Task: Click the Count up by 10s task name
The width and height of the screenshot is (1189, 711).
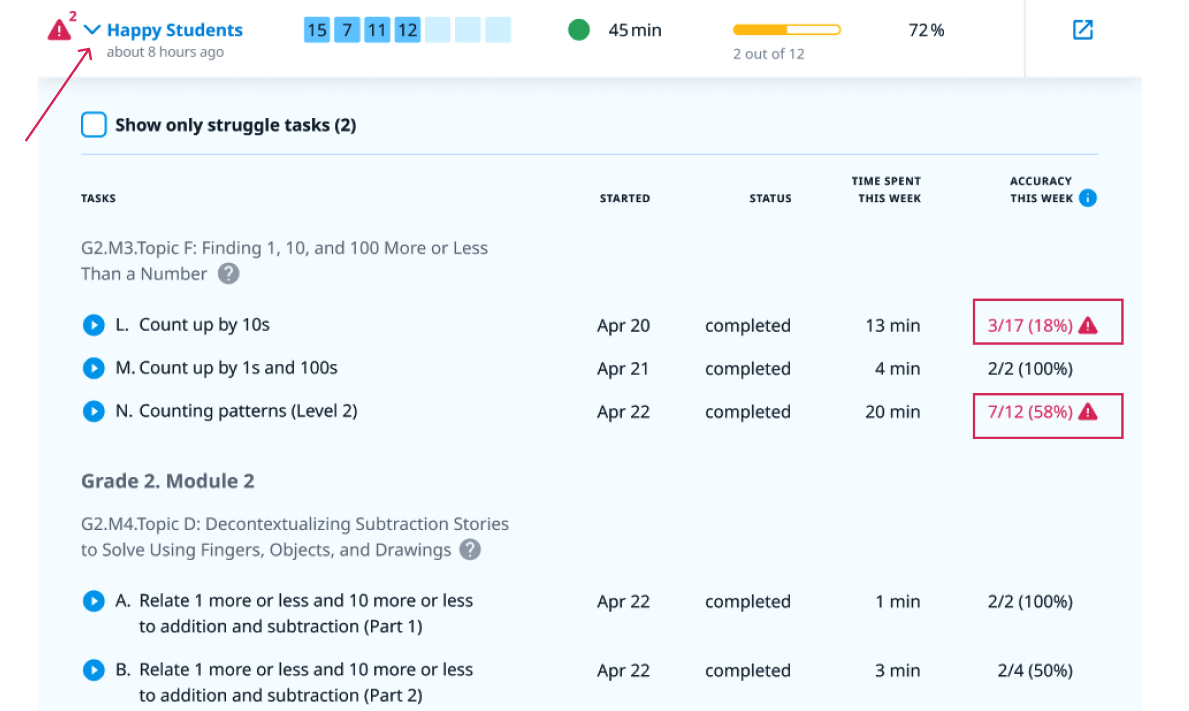Action: [x=204, y=325]
